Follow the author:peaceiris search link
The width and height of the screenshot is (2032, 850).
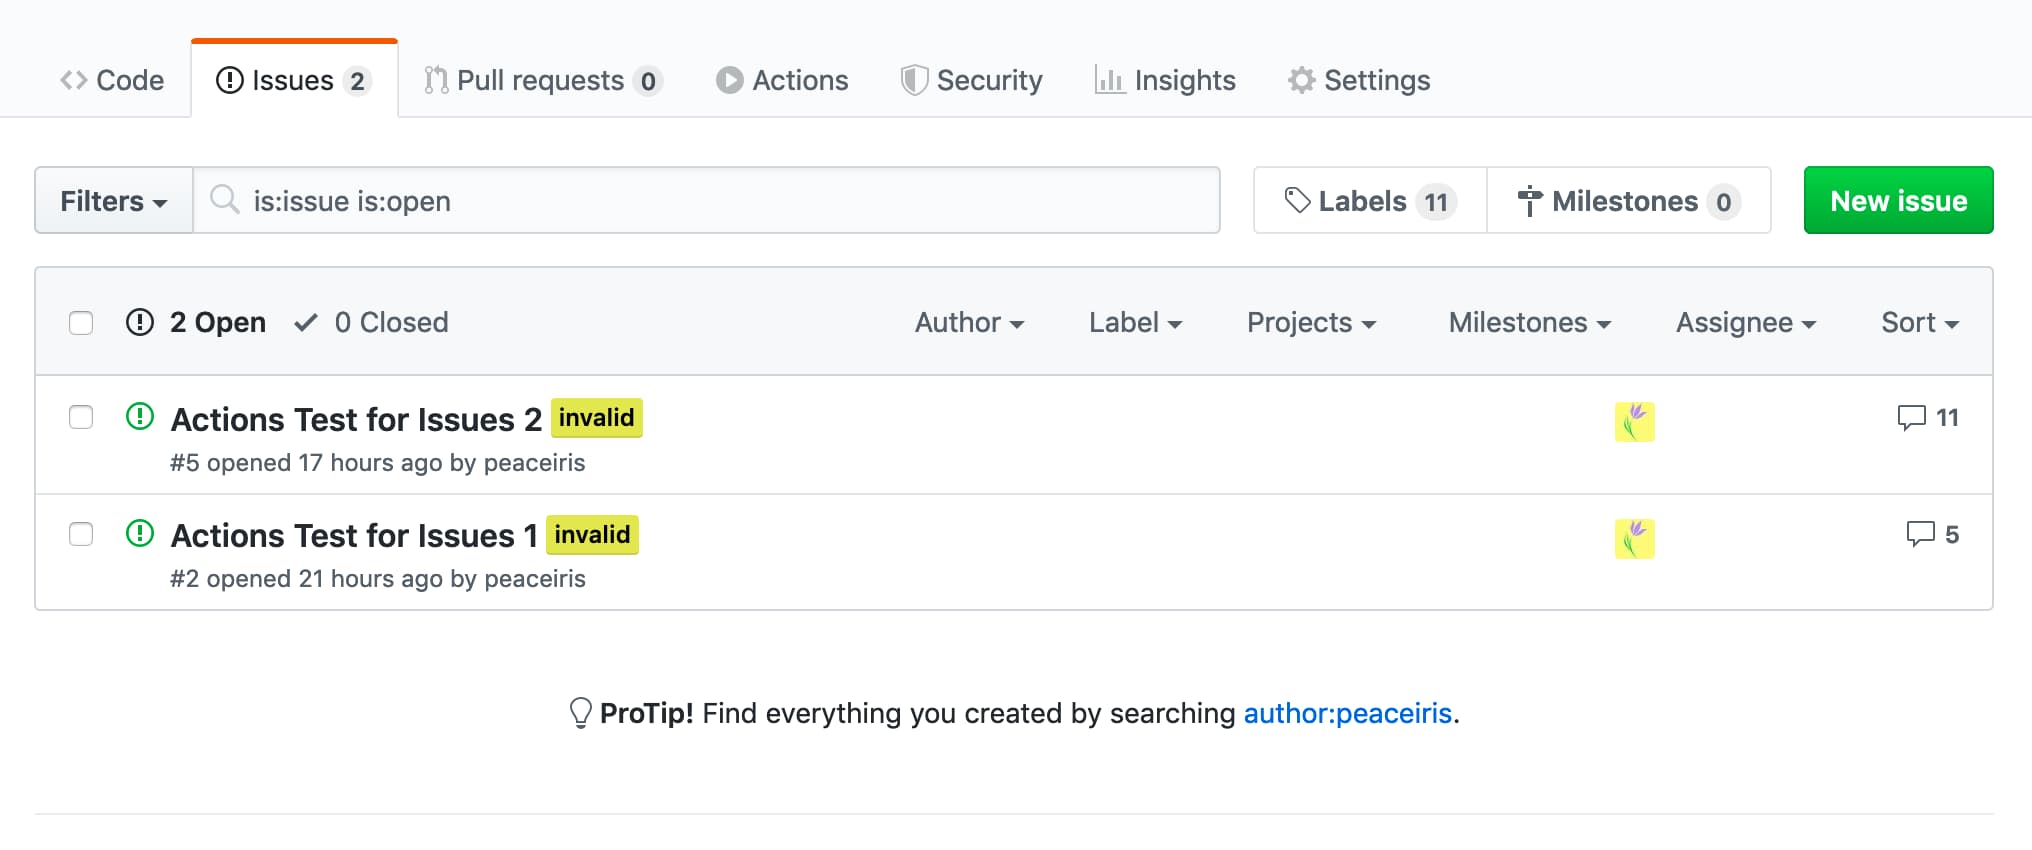click(x=1346, y=713)
